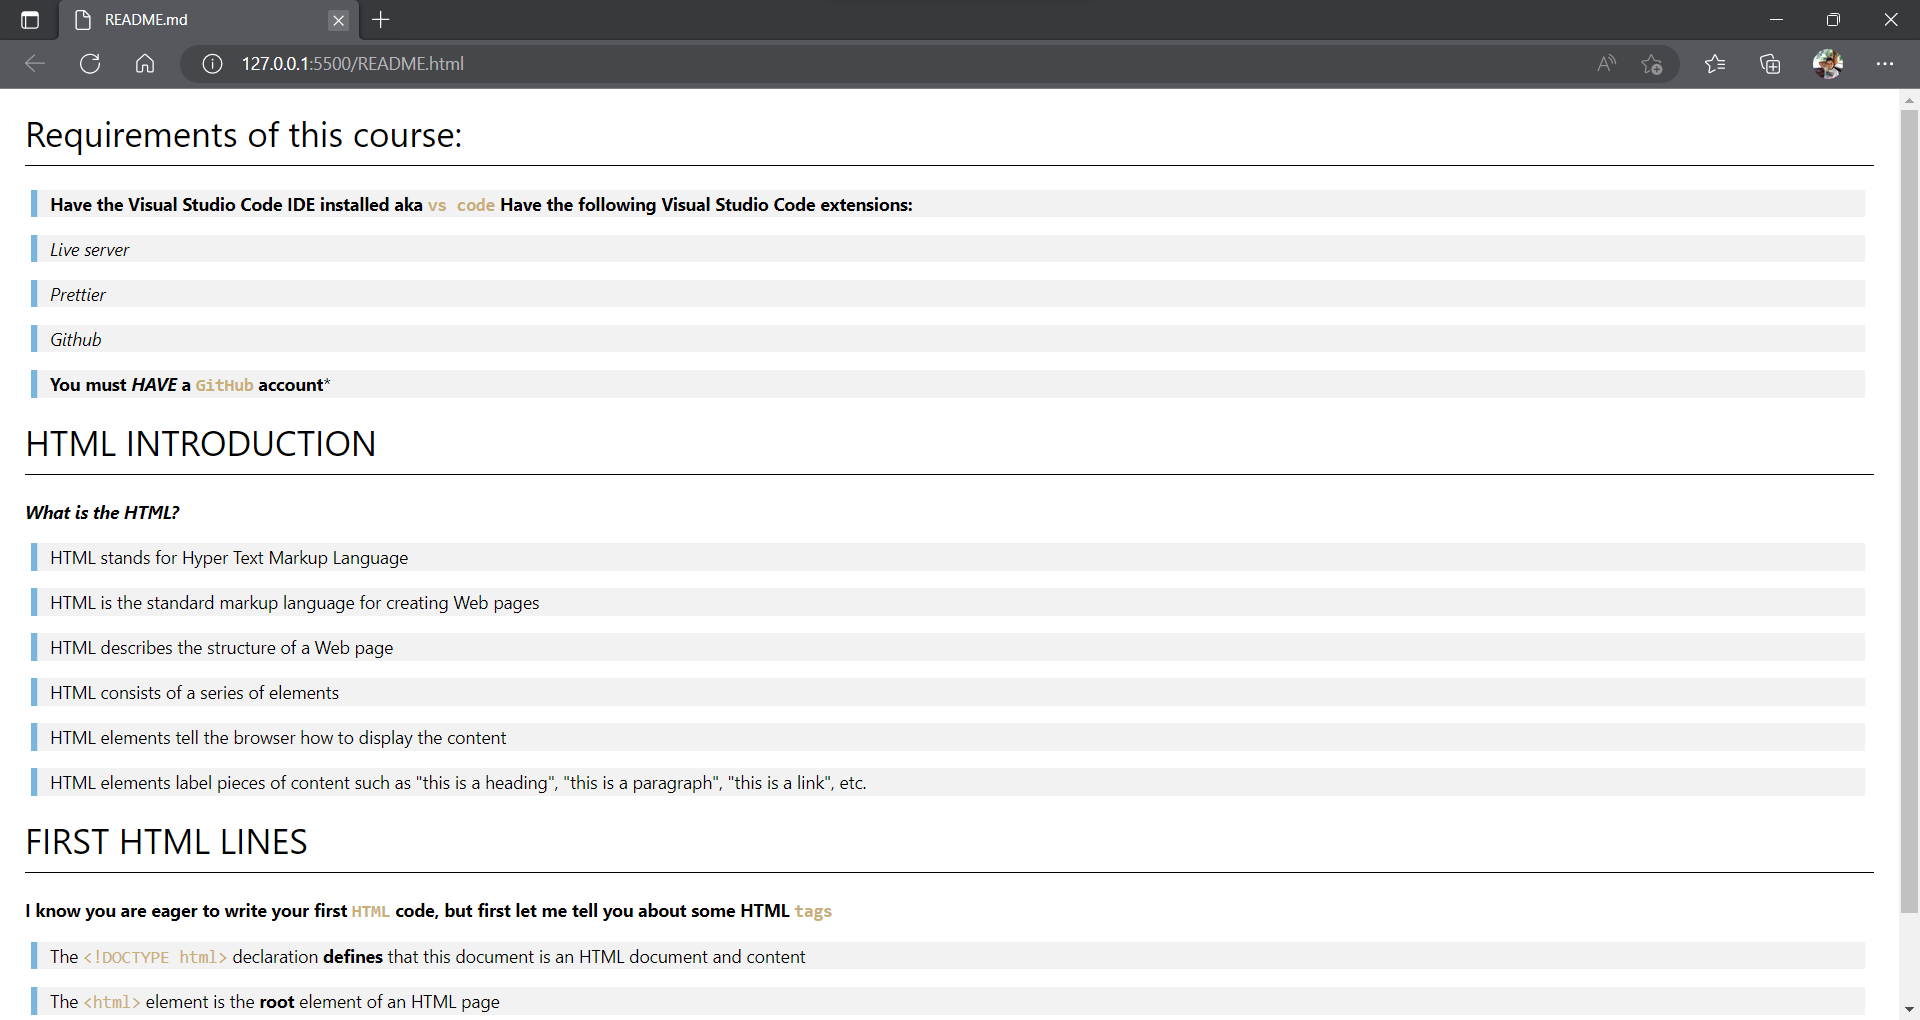Open a new browser tab
This screenshot has width=1920, height=1020.
(380, 20)
